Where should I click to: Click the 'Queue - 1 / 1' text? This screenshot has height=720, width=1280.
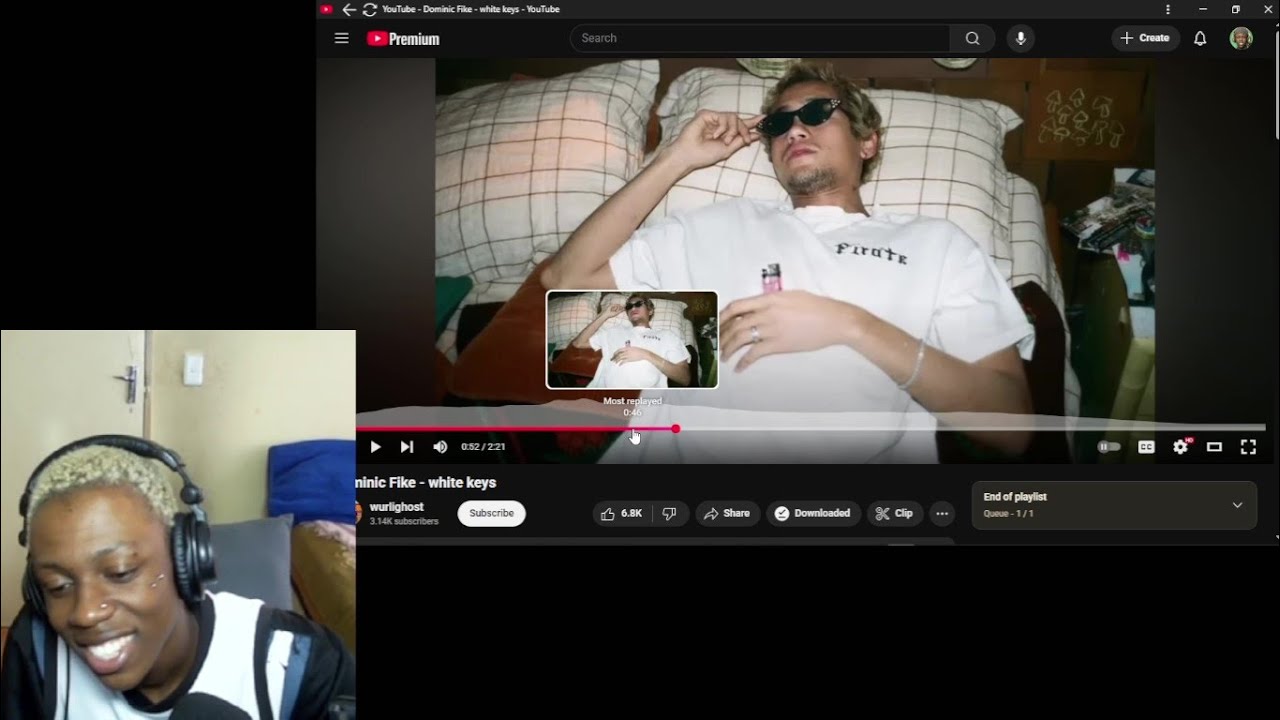click(1008, 514)
